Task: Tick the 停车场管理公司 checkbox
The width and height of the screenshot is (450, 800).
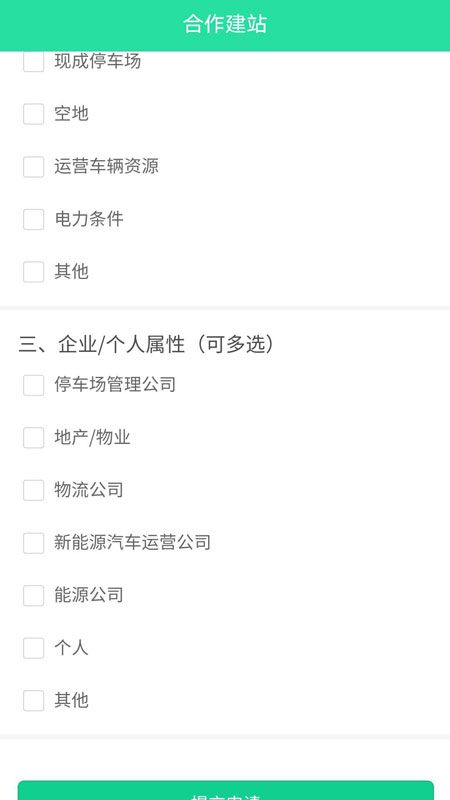Action: point(34,385)
